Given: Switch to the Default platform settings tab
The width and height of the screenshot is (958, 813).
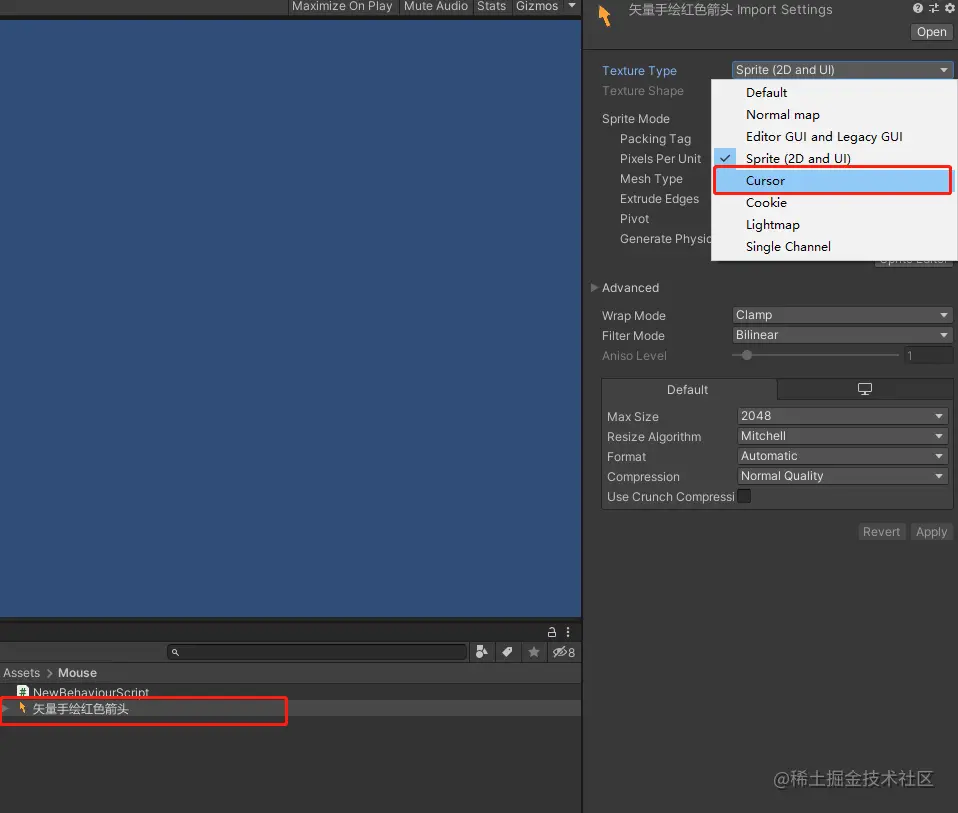Looking at the screenshot, I should (689, 389).
